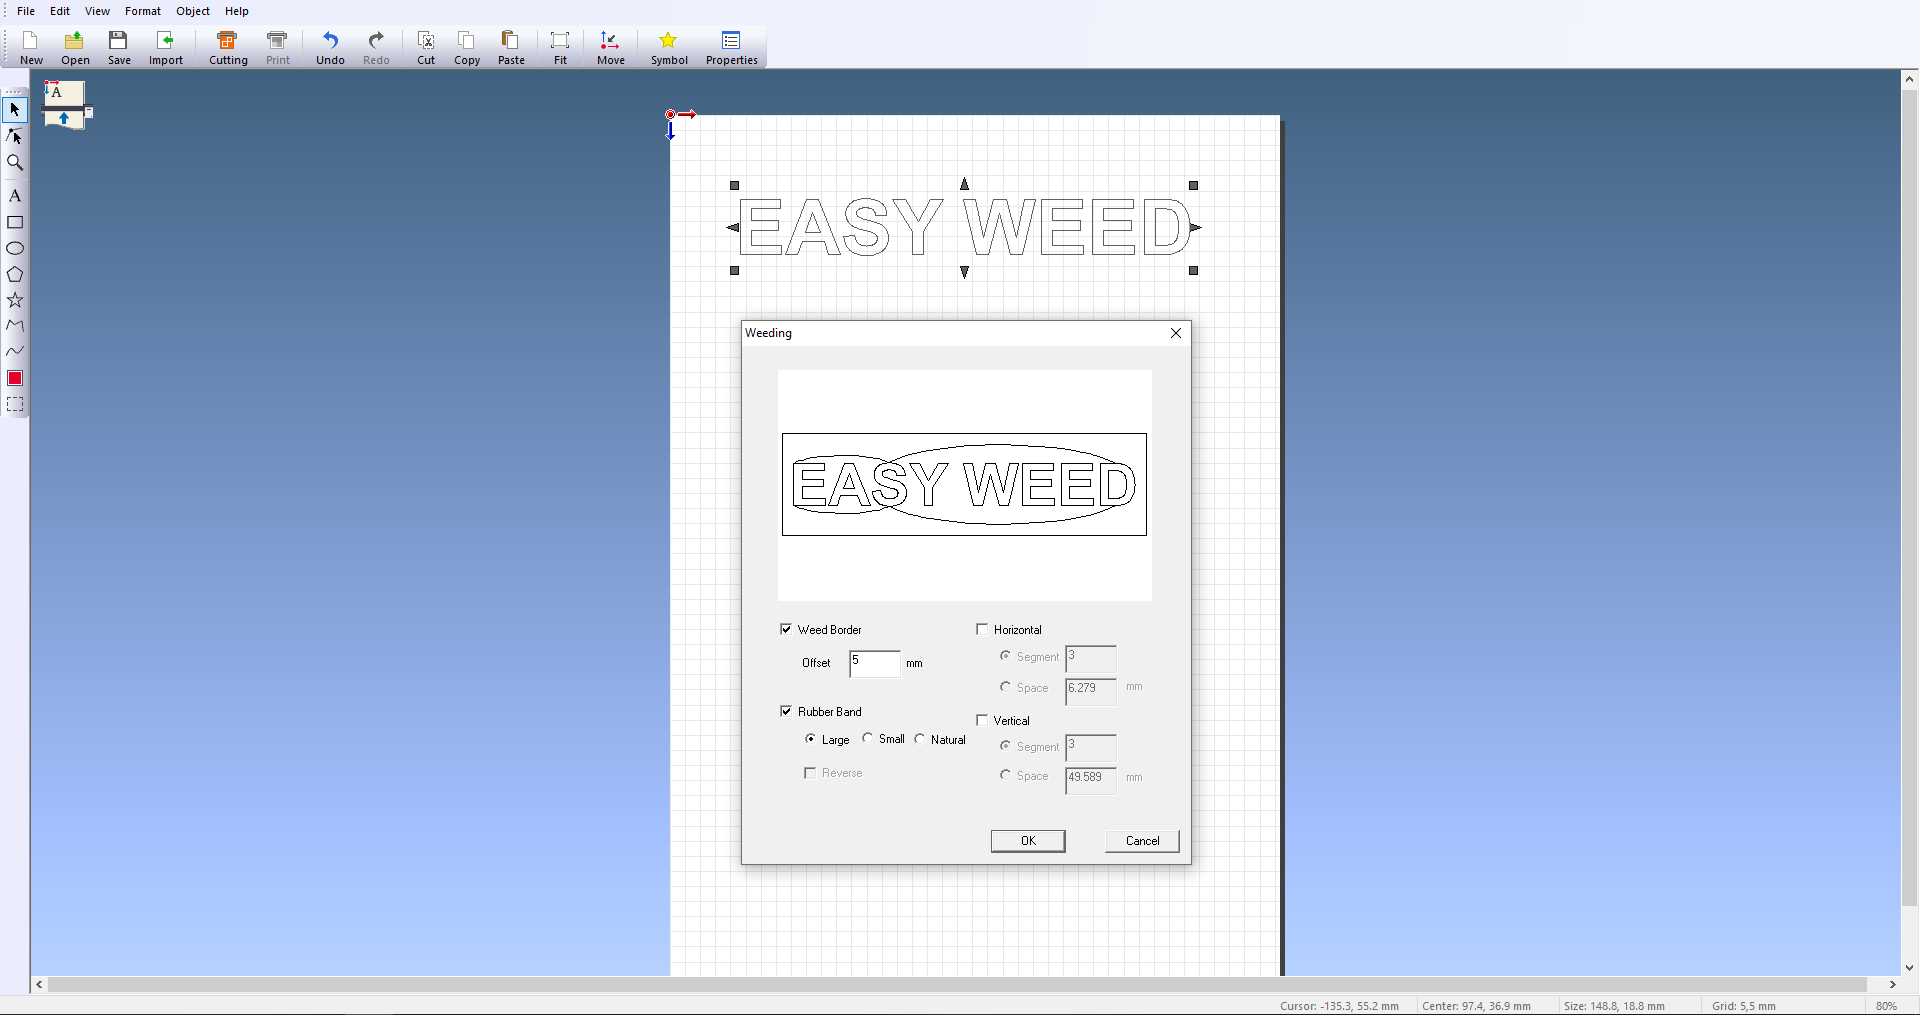Image resolution: width=1920 pixels, height=1015 pixels.
Task: Cut the selection using the Cut icon
Action: (x=426, y=47)
